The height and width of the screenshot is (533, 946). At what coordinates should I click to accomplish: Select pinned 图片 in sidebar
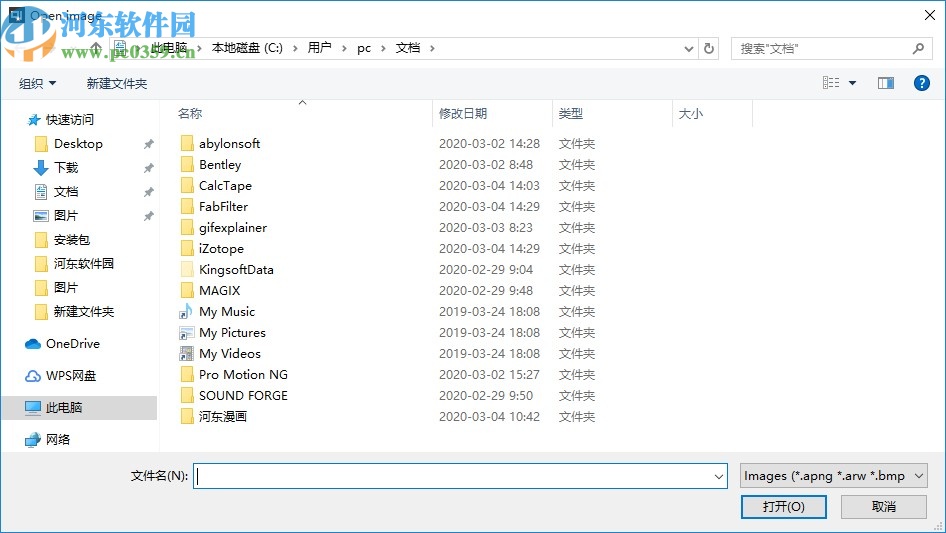(66, 215)
